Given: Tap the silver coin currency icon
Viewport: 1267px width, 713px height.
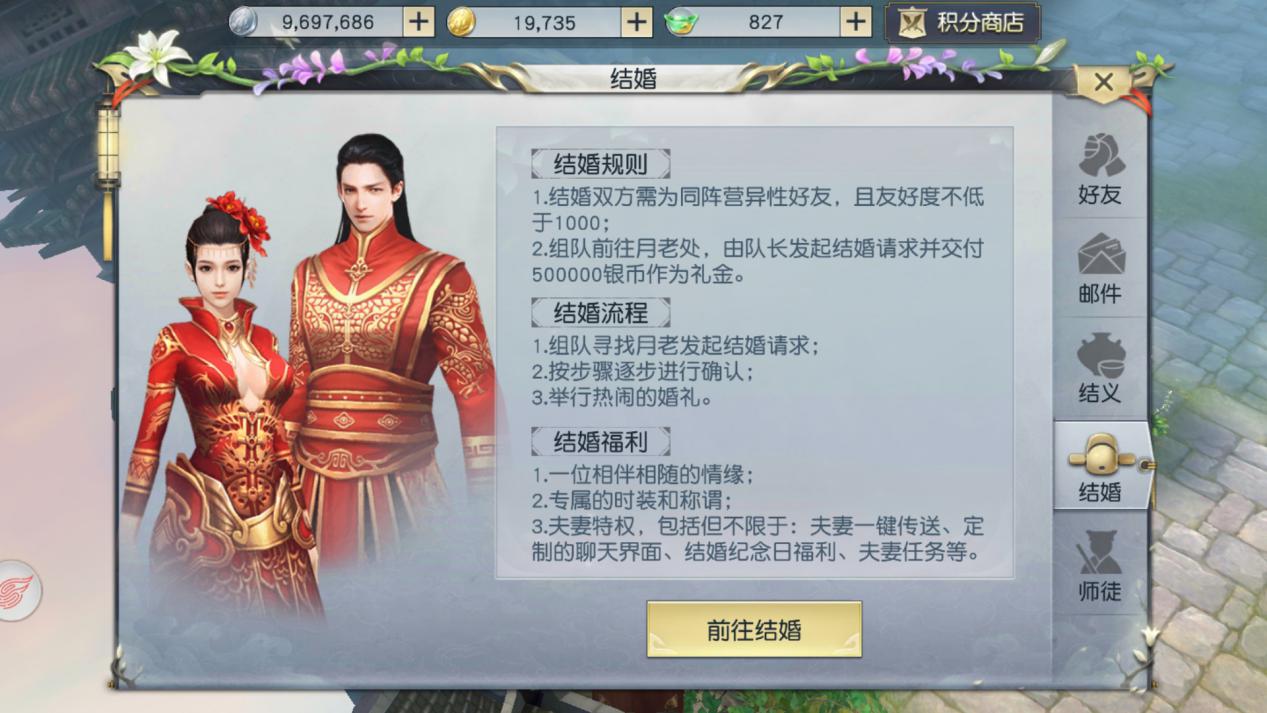Looking at the screenshot, I should (x=243, y=21).
